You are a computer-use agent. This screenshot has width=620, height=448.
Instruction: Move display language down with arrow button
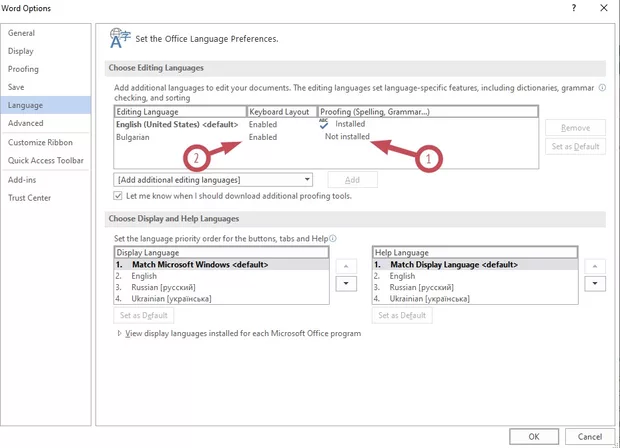pos(346,284)
